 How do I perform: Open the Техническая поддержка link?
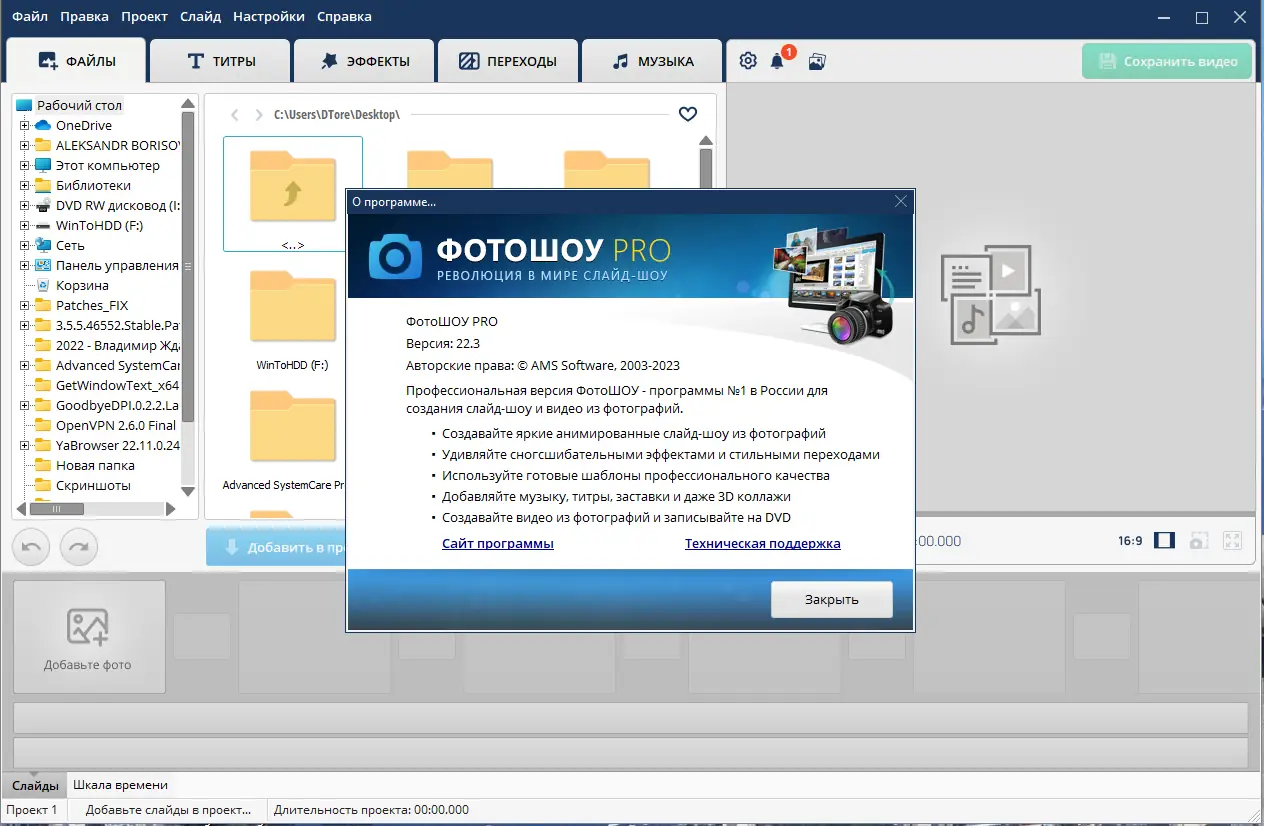coord(763,544)
